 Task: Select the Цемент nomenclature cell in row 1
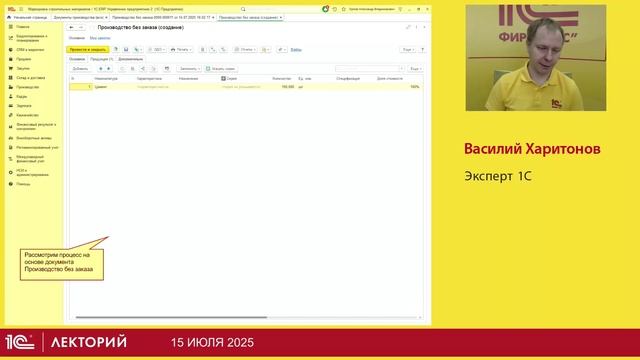114,87
